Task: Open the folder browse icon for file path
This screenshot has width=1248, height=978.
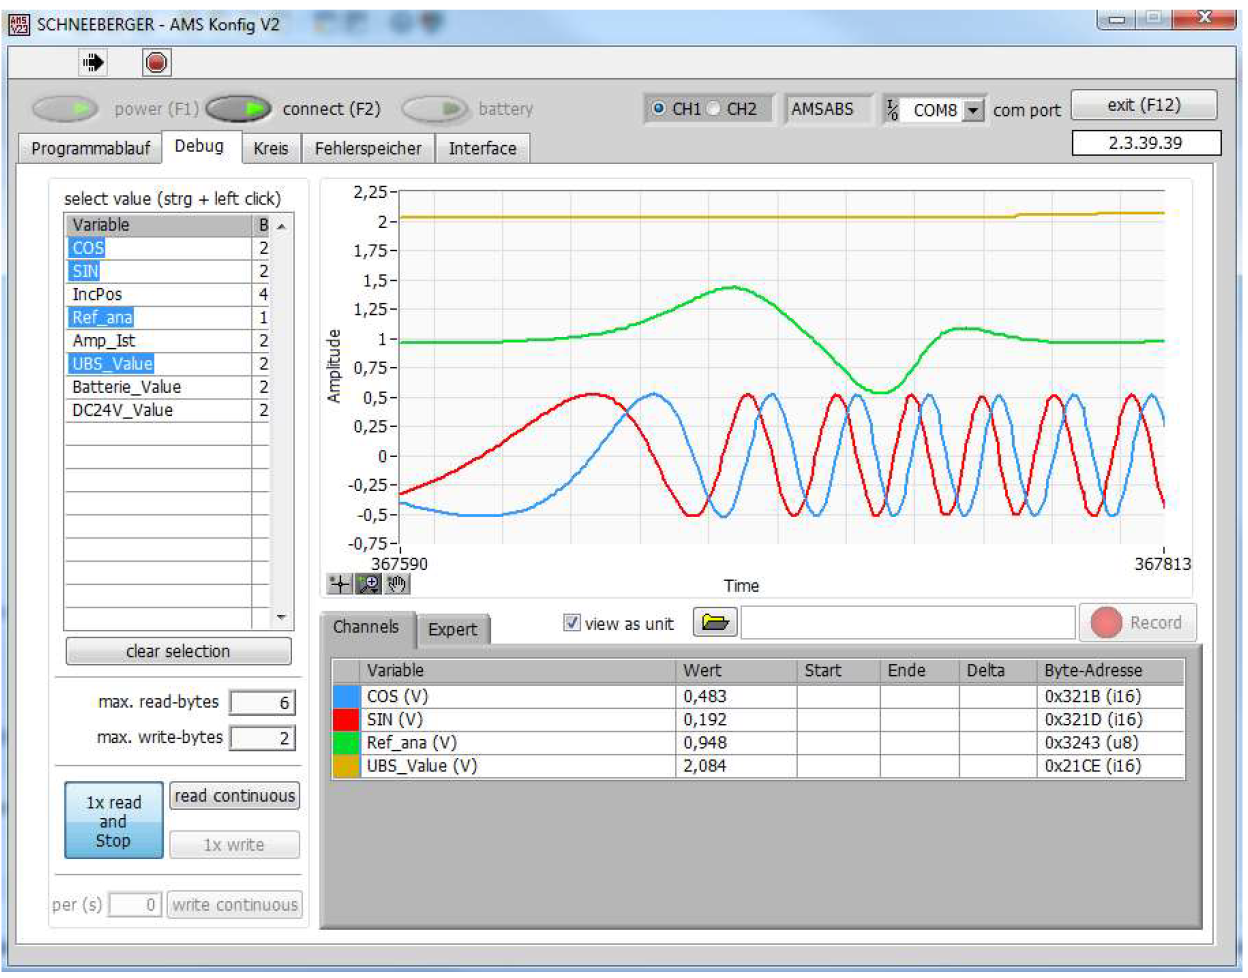Action: [715, 623]
